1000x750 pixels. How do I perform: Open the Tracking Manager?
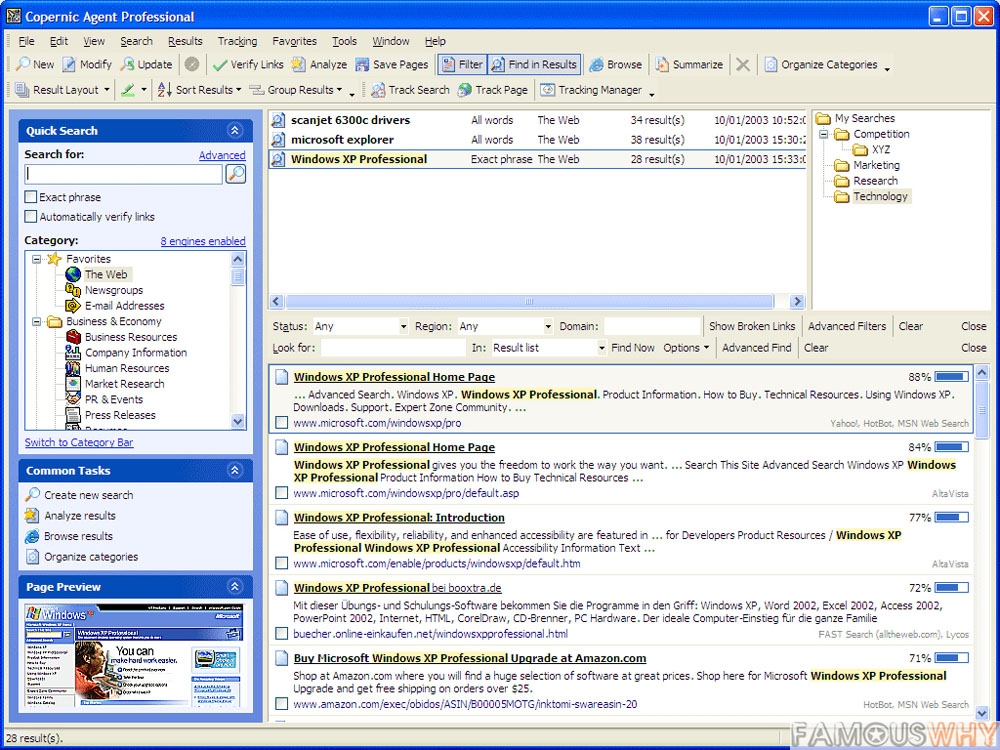tap(591, 90)
